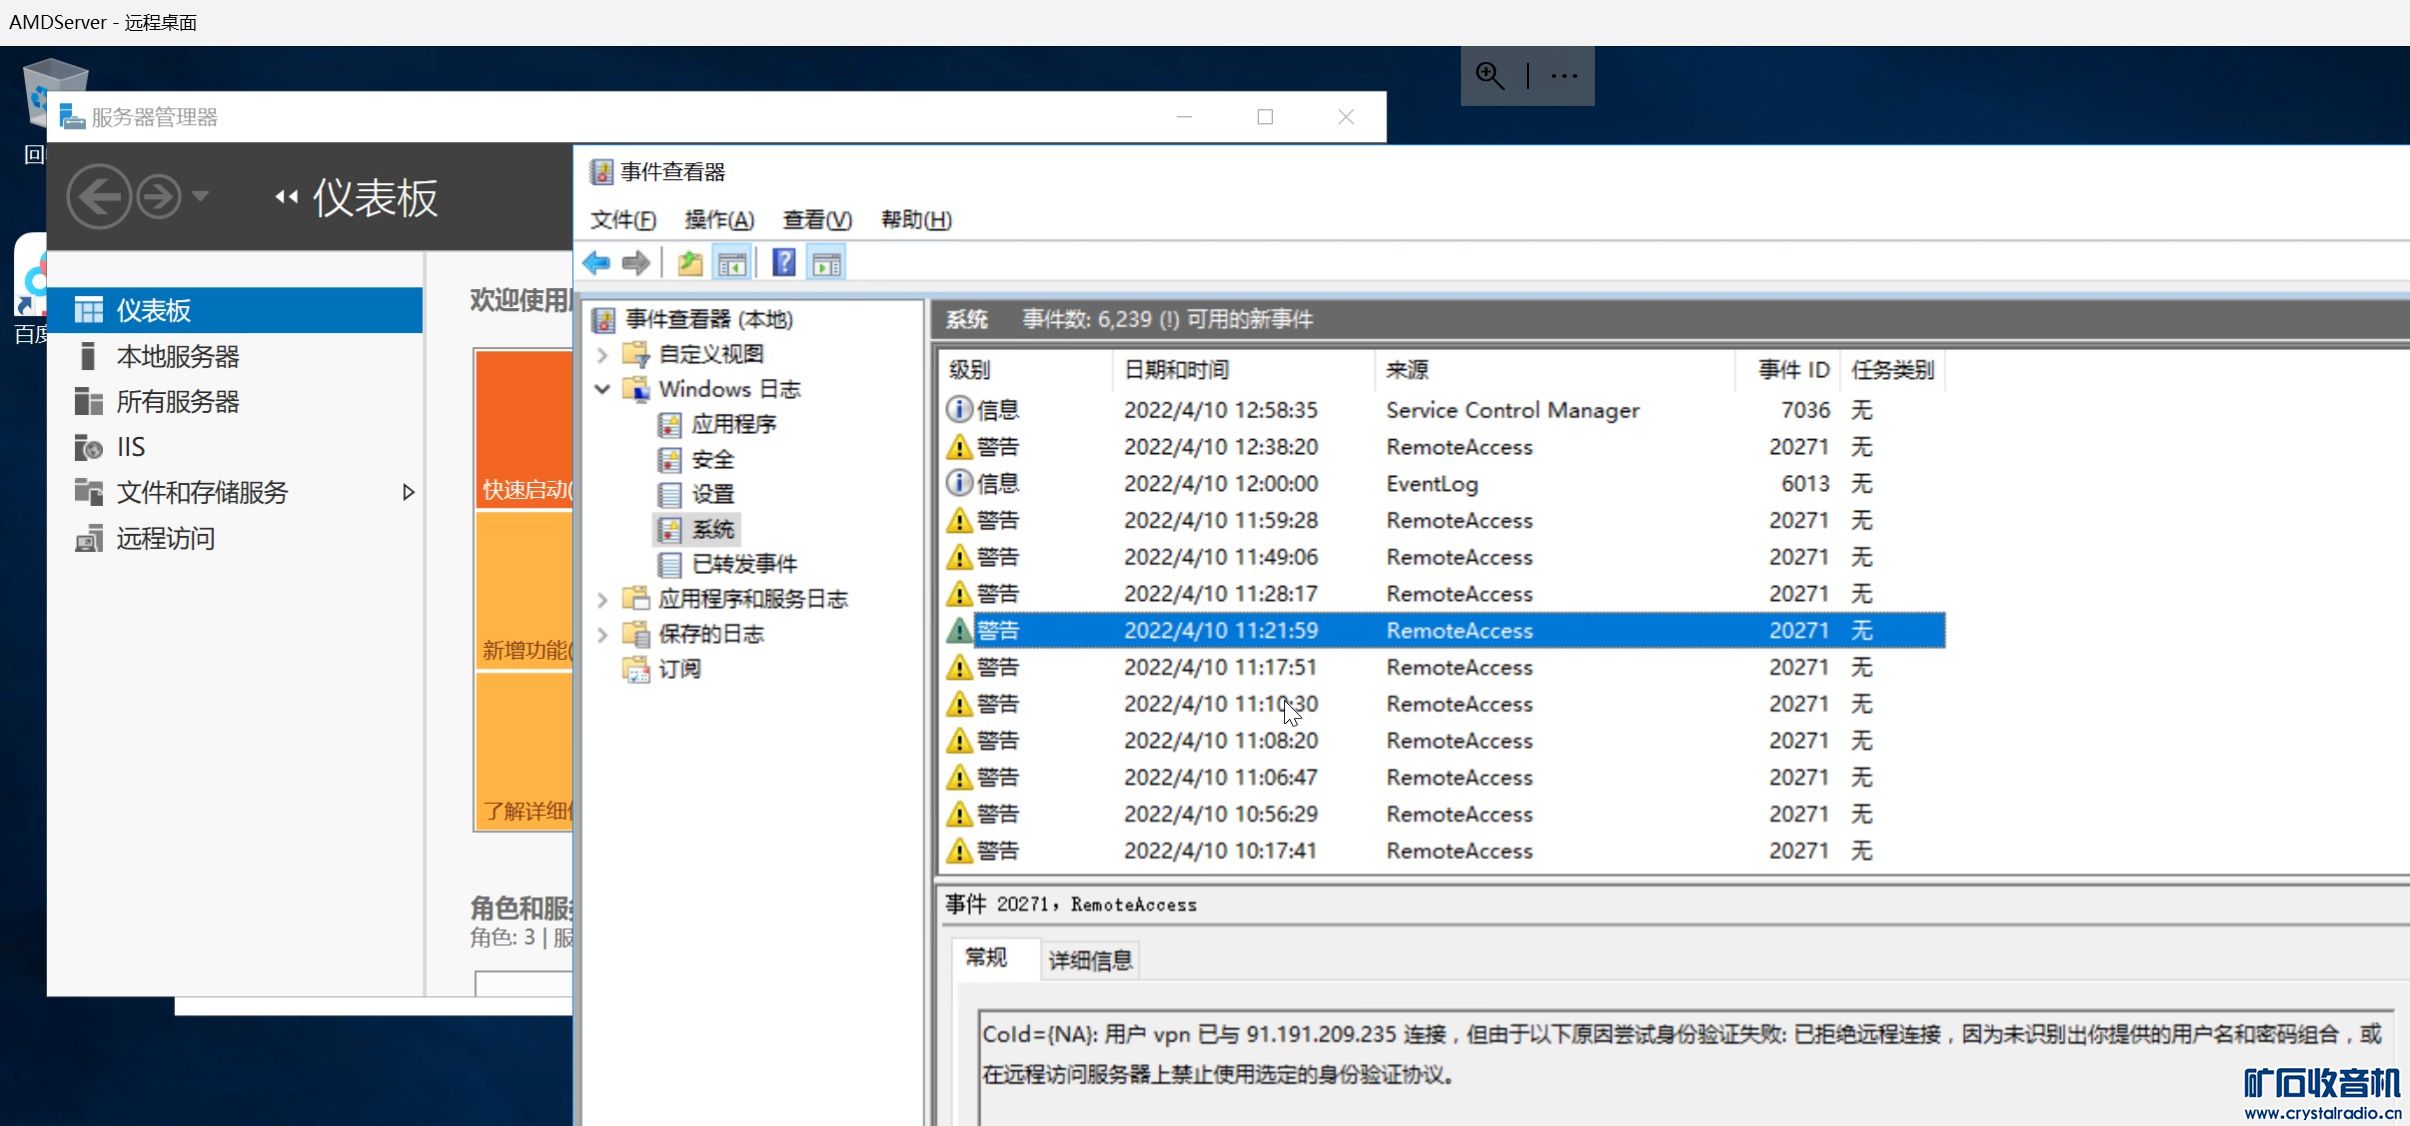
Task: Open the 操作(A) menu
Action: click(719, 219)
